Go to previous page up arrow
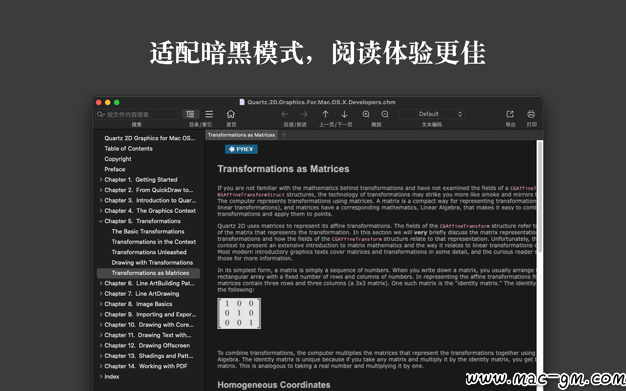This screenshot has height=391, width=626. pyautogui.click(x=325, y=114)
